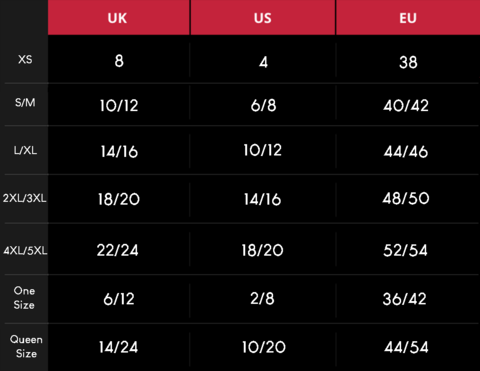The height and width of the screenshot is (371, 480).
Task: Click UK size 18/20 cell
Action: pos(119,199)
